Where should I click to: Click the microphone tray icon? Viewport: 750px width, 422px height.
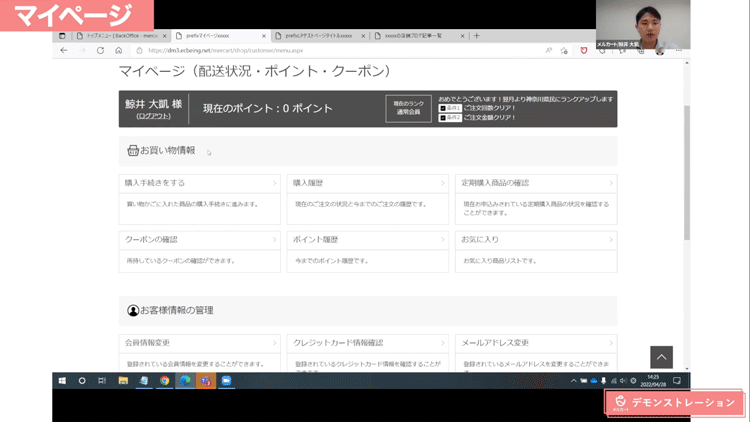[604, 381]
